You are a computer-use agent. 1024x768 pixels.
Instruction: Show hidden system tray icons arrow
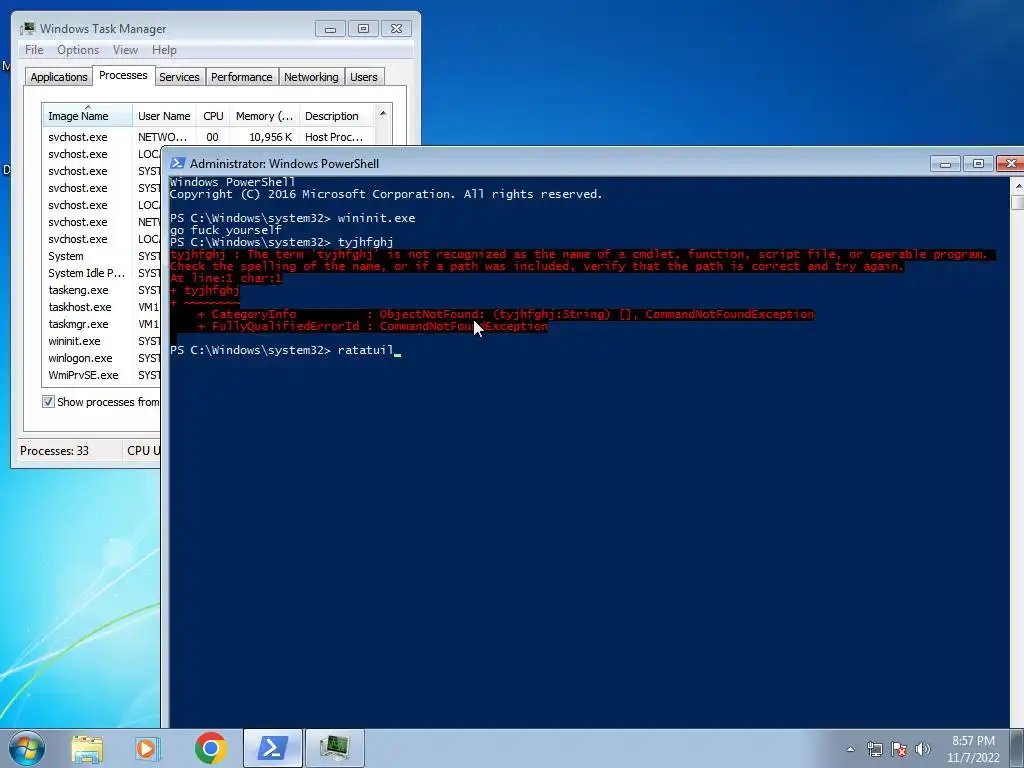coord(850,749)
